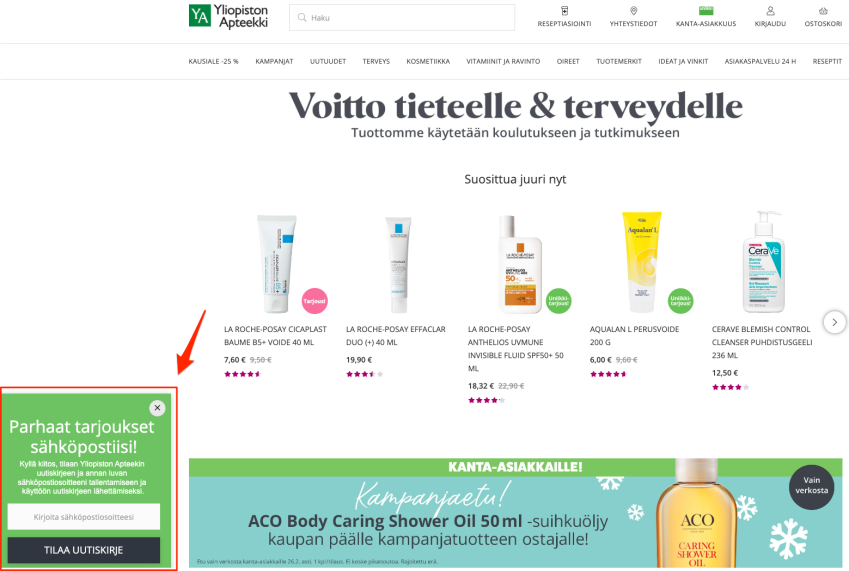Image resolution: width=849 pixels, height=571 pixels.
Task: Open the Tuotemerkit menu item
Action: pyautogui.click(x=619, y=61)
